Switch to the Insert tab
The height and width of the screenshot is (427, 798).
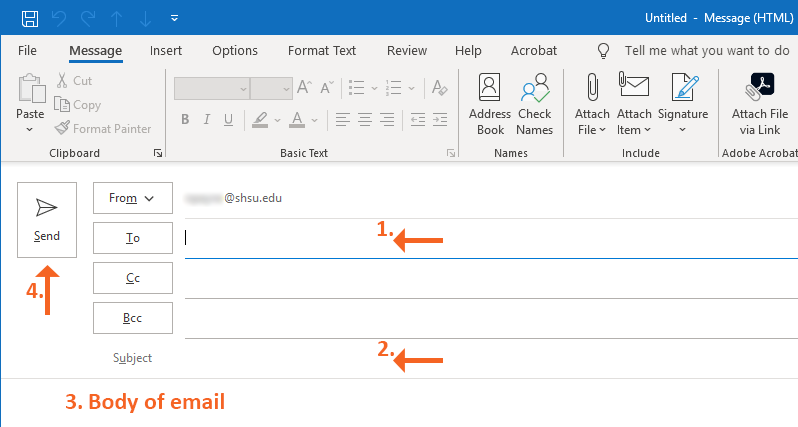tap(166, 50)
